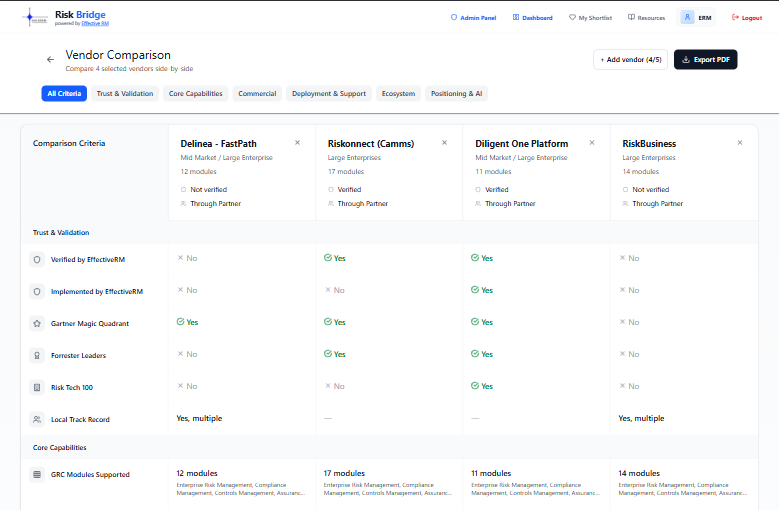Click RiskBusiness No for Gartner Magic Quadrant
Viewport: 779px width, 510px height.
(x=629, y=322)
